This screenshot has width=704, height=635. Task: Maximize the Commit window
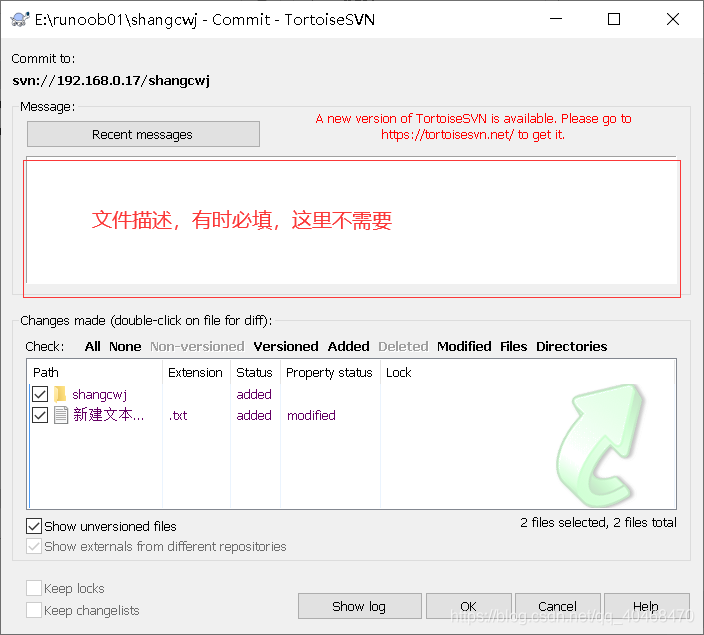[x=614, y=19]
